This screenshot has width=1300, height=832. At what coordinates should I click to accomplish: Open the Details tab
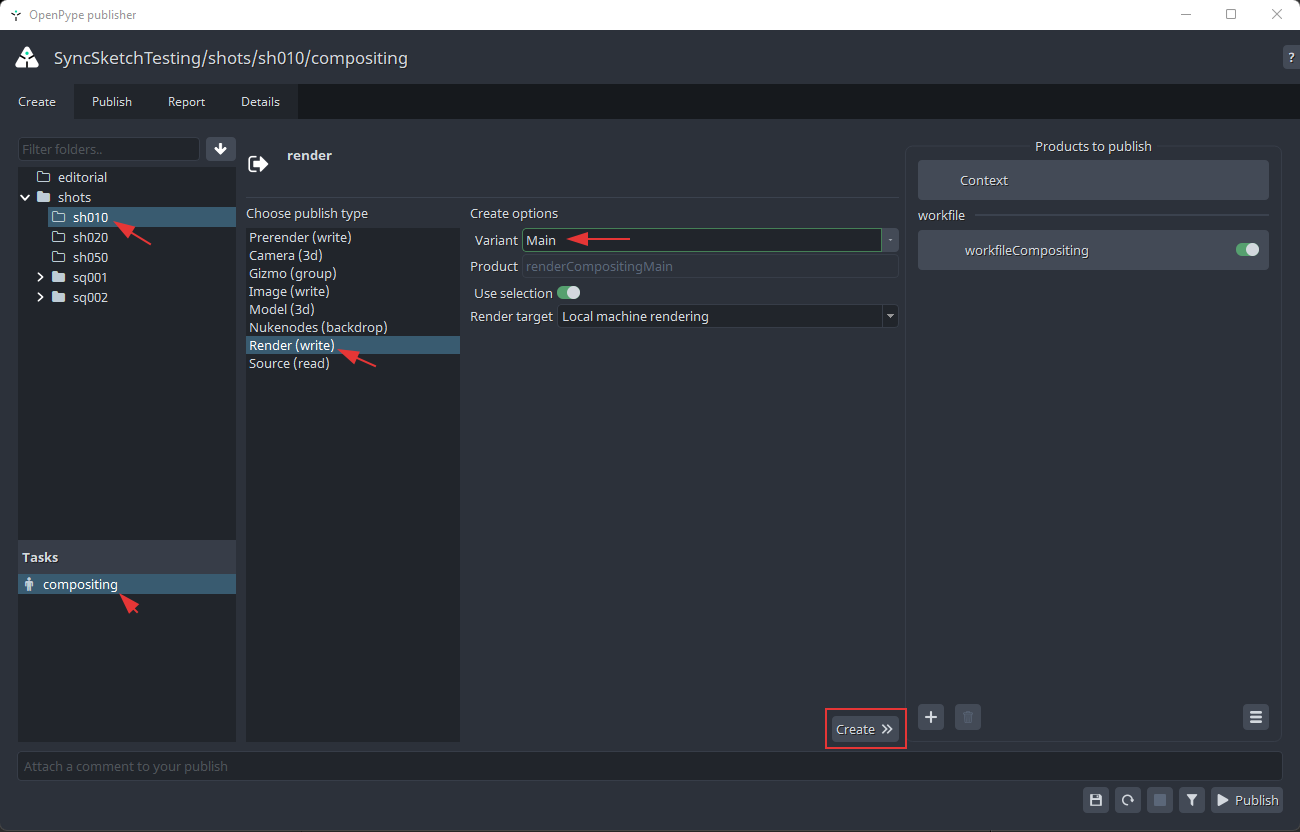tap(261, 102)
